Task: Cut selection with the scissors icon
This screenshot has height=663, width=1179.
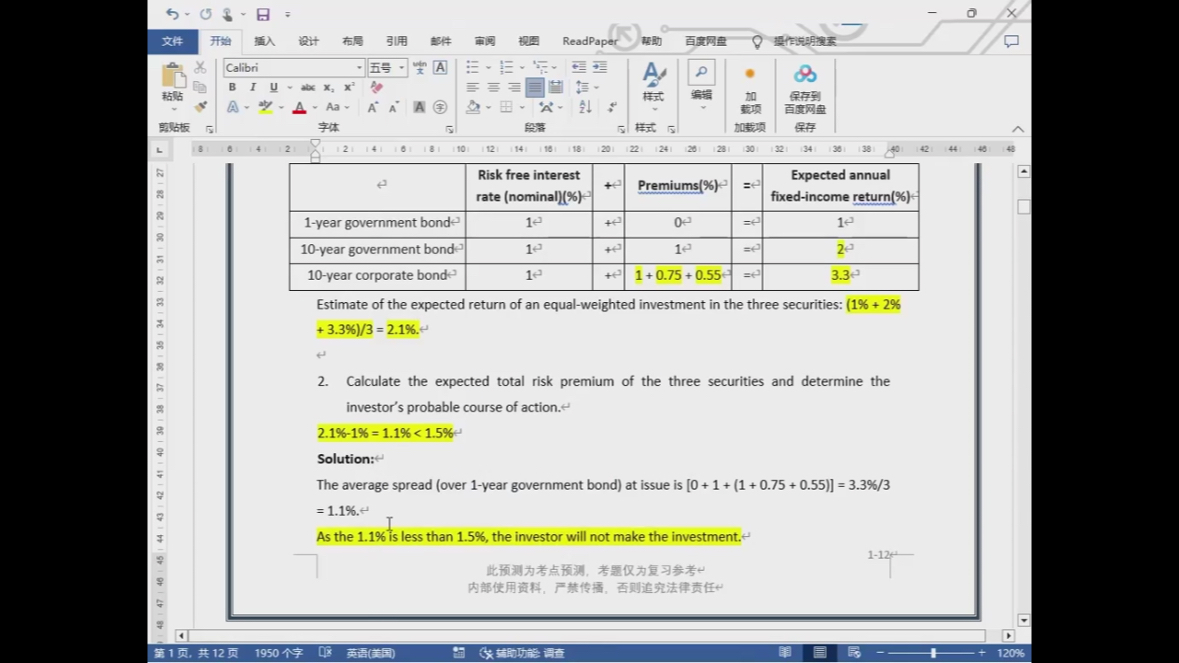Action: point(200,68)
